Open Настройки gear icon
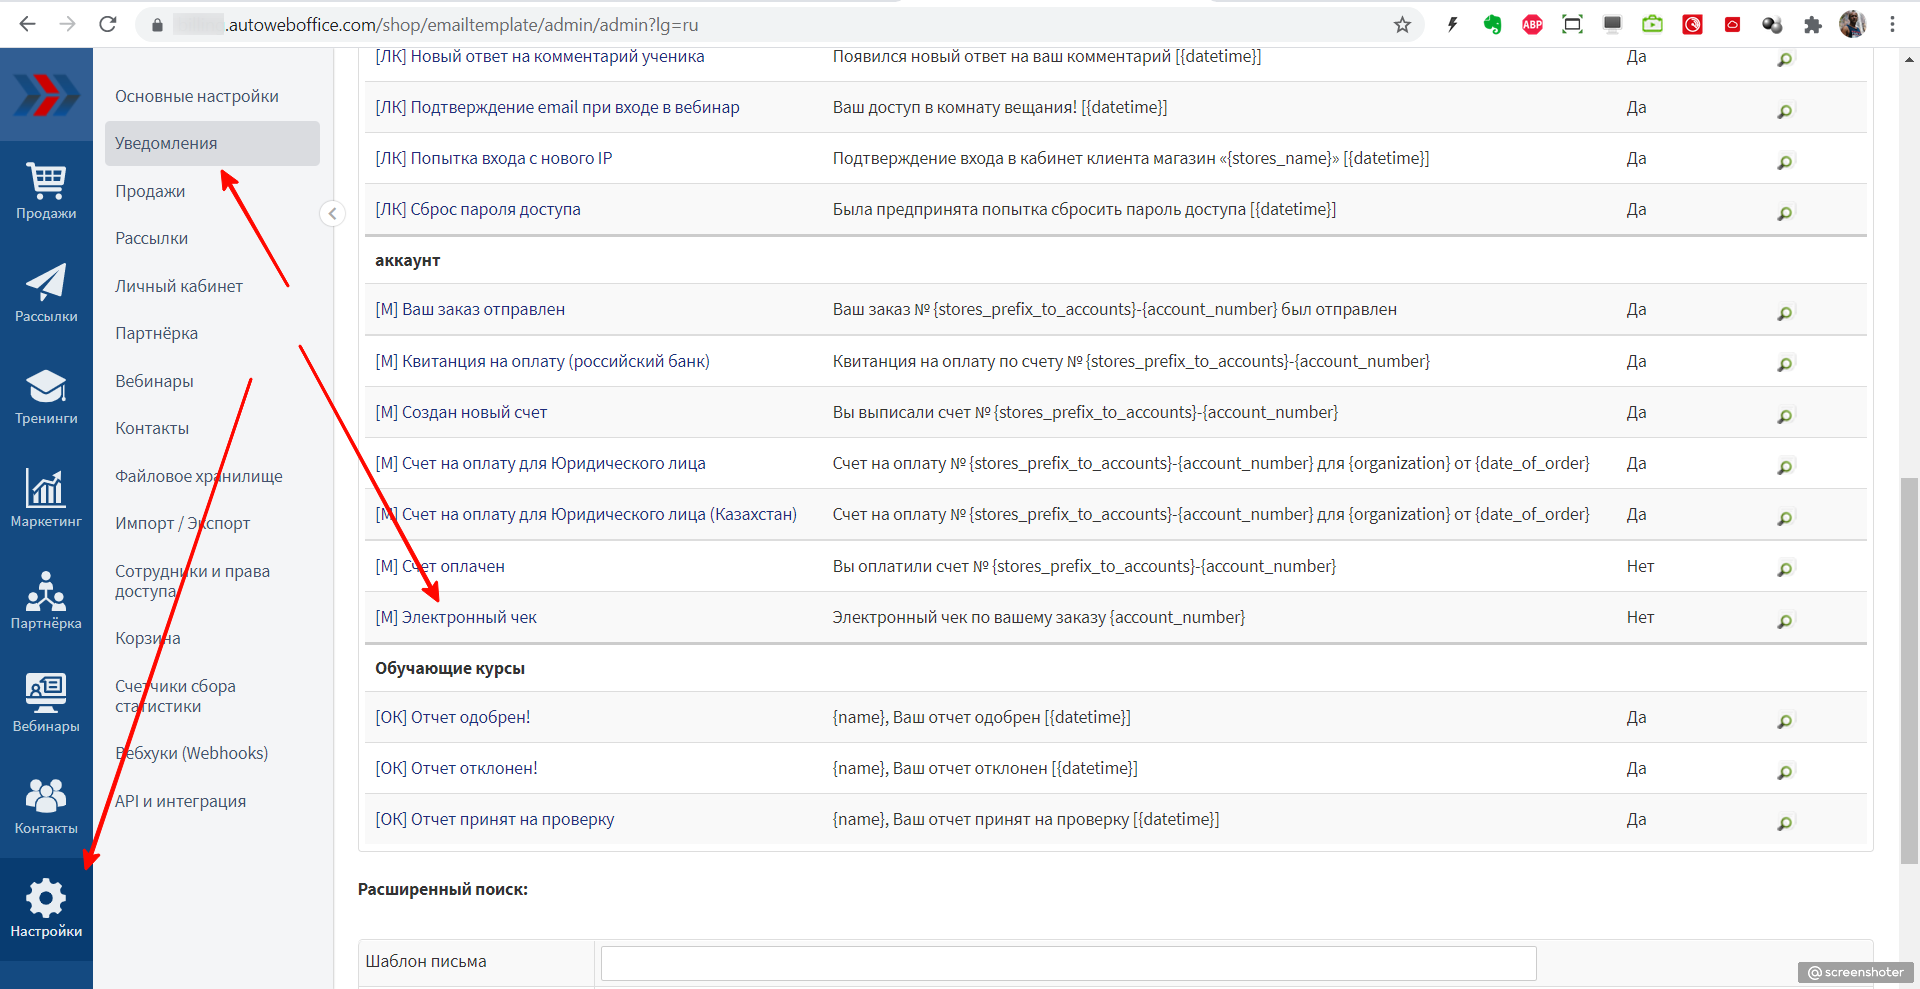This screenshot has width=1920, height=989. coord(46,908)
